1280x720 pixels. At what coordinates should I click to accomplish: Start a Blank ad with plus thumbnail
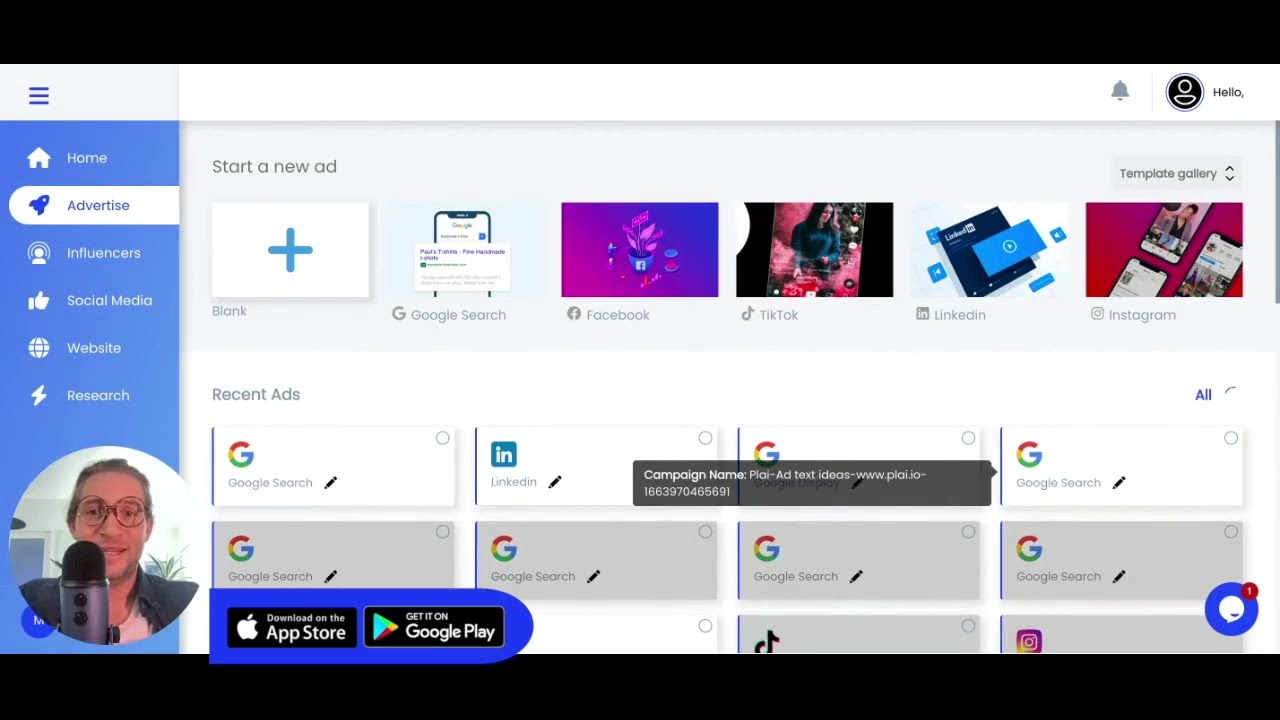click(x=290, y=250)
